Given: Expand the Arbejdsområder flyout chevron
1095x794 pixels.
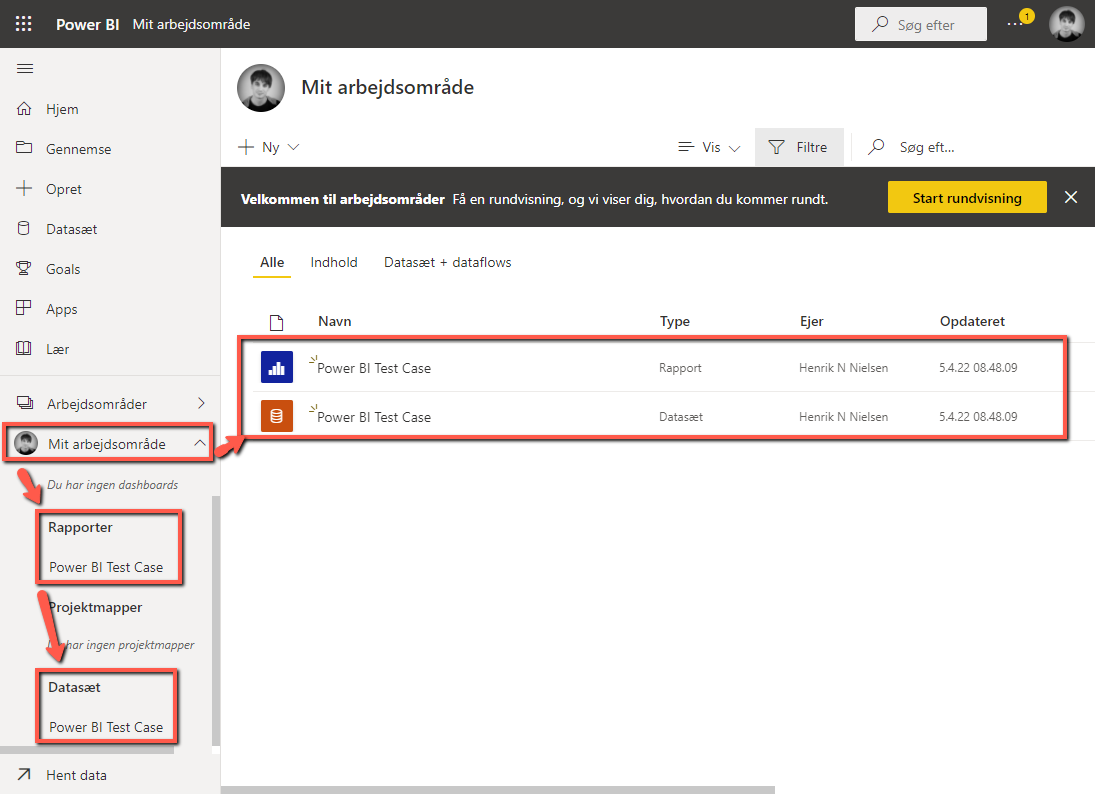Looking at the screenshot, I should pyautogui.click(x=201, y=403).
